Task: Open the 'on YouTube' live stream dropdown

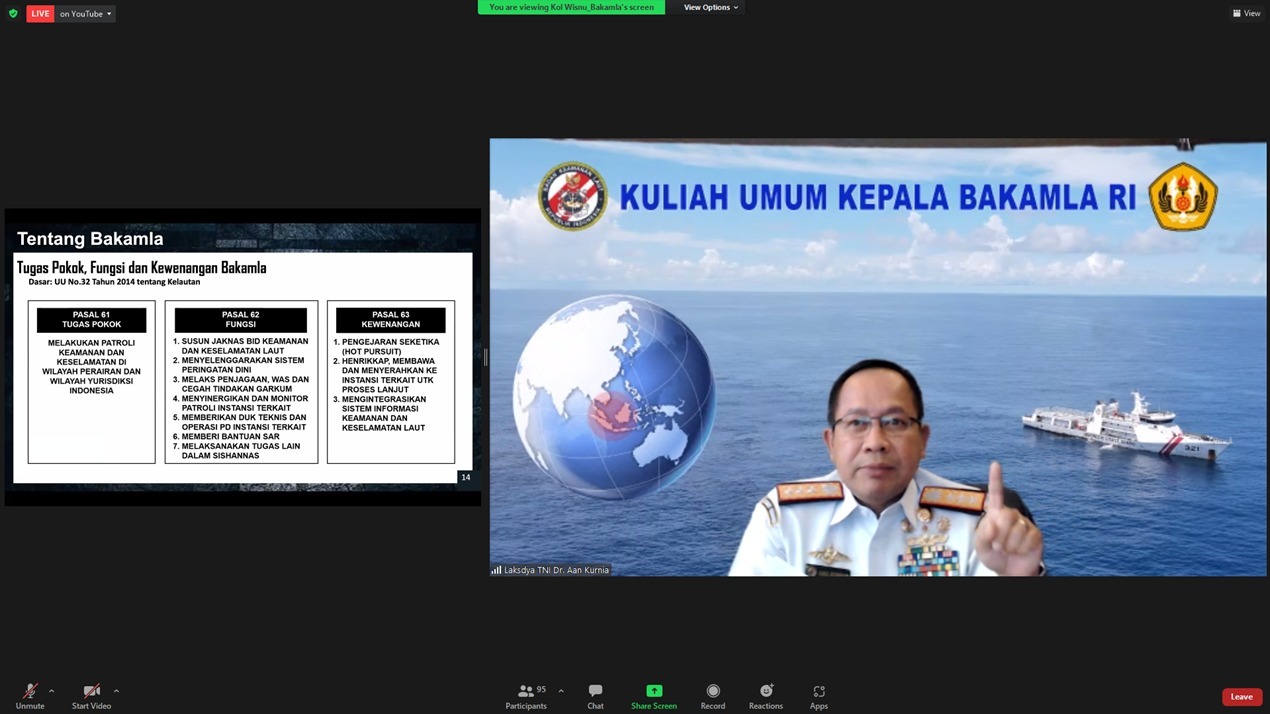Action: pyautogui.click(x=85, y=14)
